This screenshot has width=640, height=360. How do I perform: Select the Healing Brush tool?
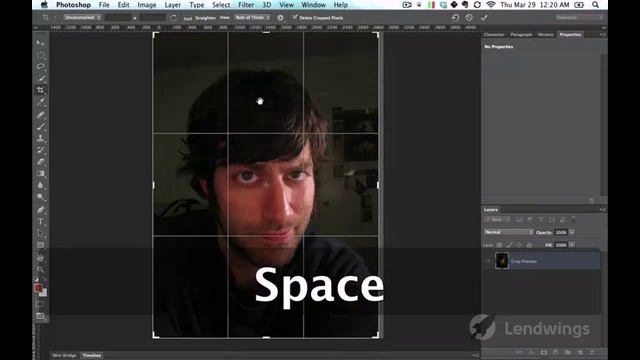click(x=40, y=115)
